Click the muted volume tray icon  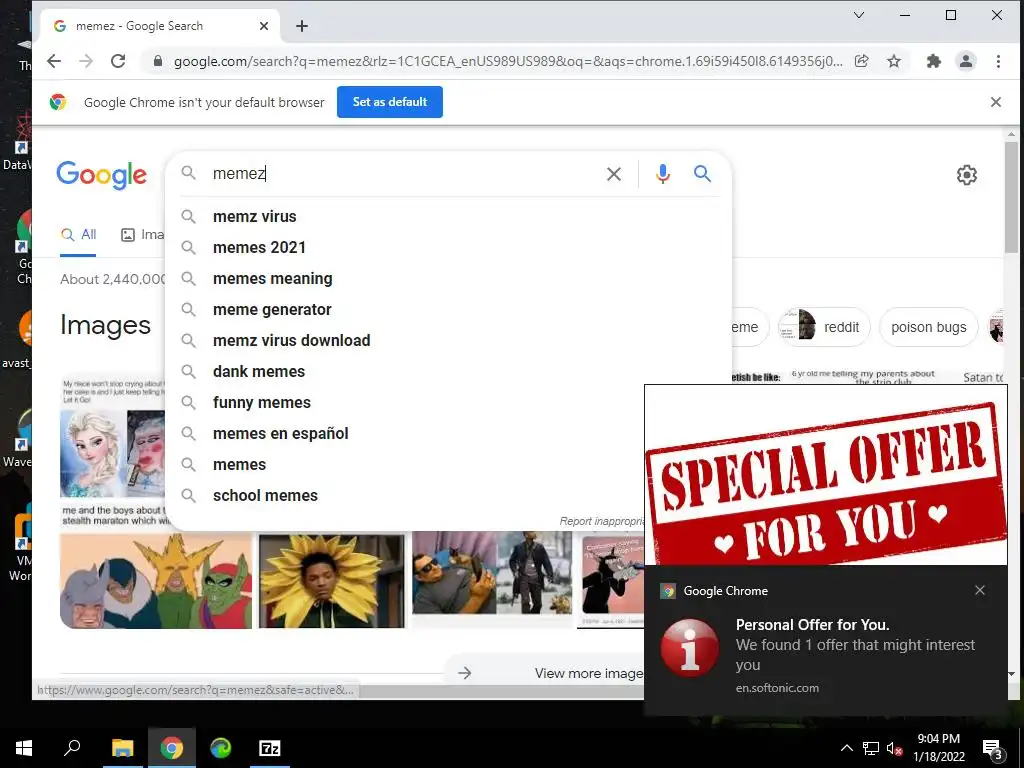[x=895, y=748]
